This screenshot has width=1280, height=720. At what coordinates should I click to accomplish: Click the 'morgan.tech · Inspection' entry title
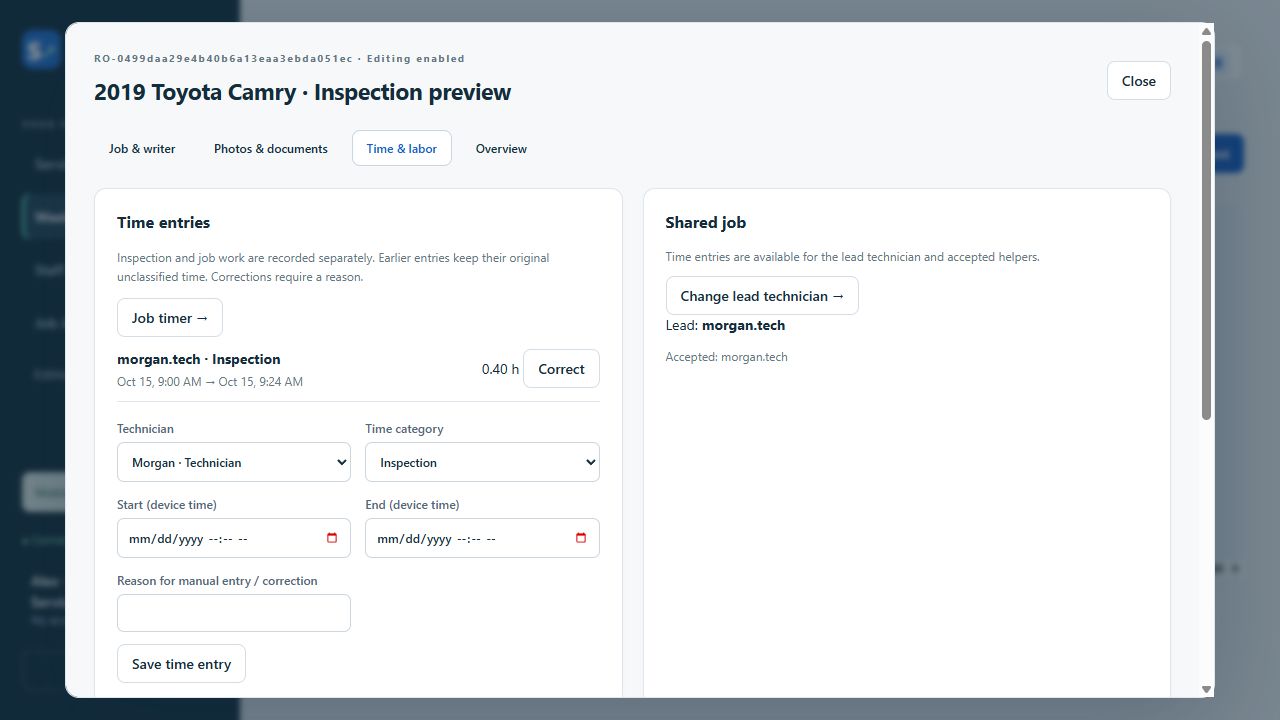pos(199,359)
